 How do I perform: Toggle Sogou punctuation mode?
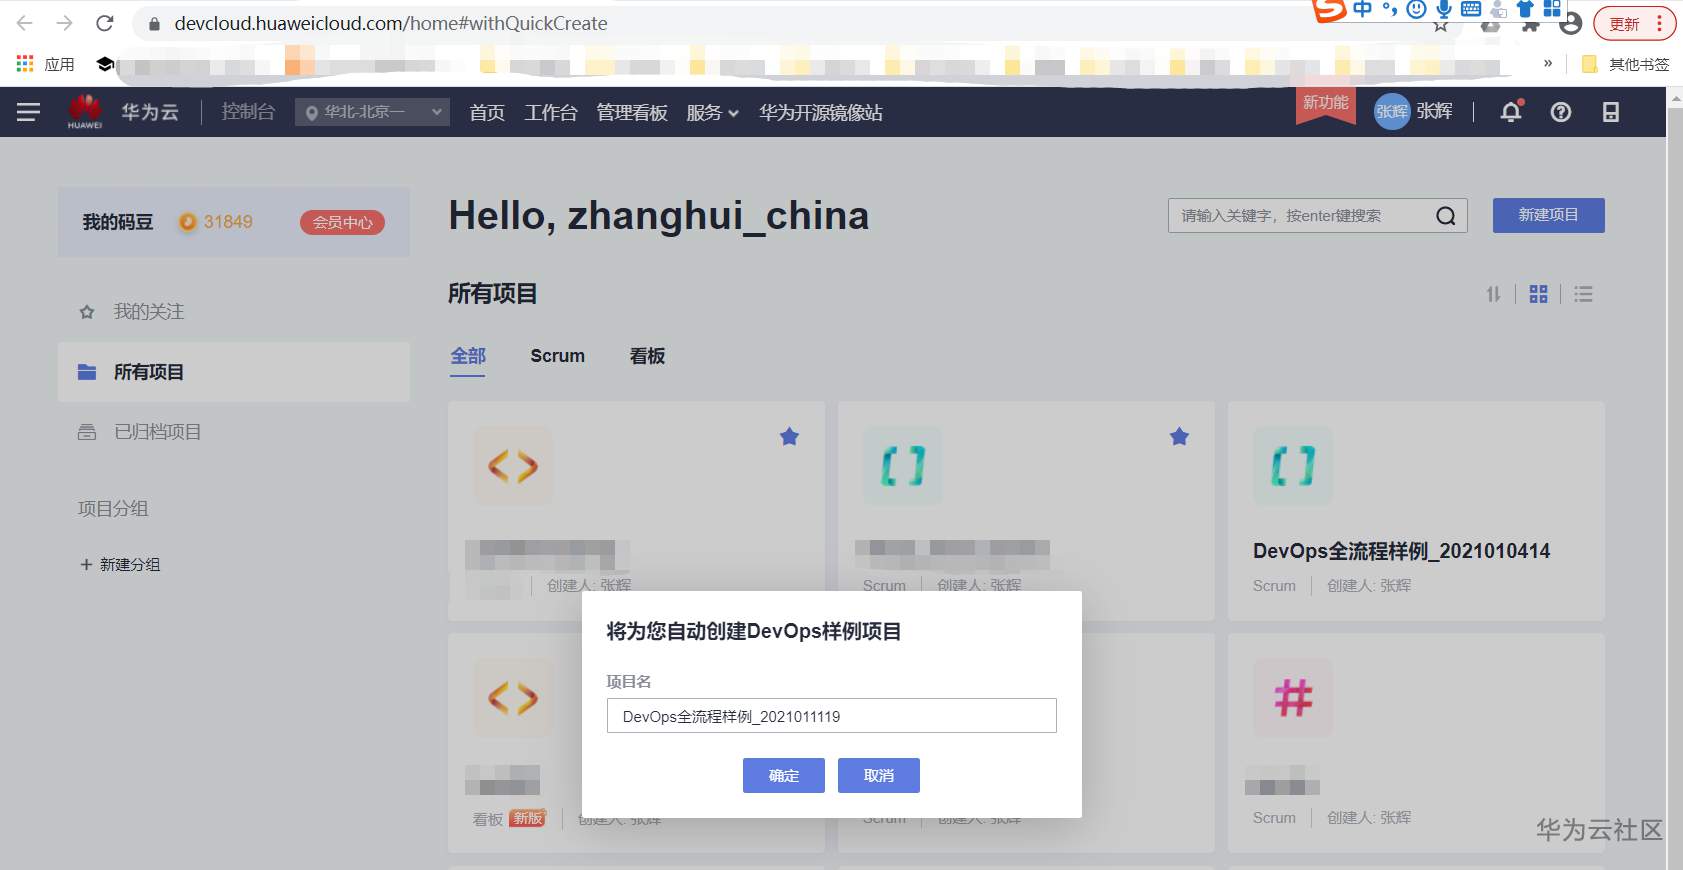click(x=1390, y=10)
